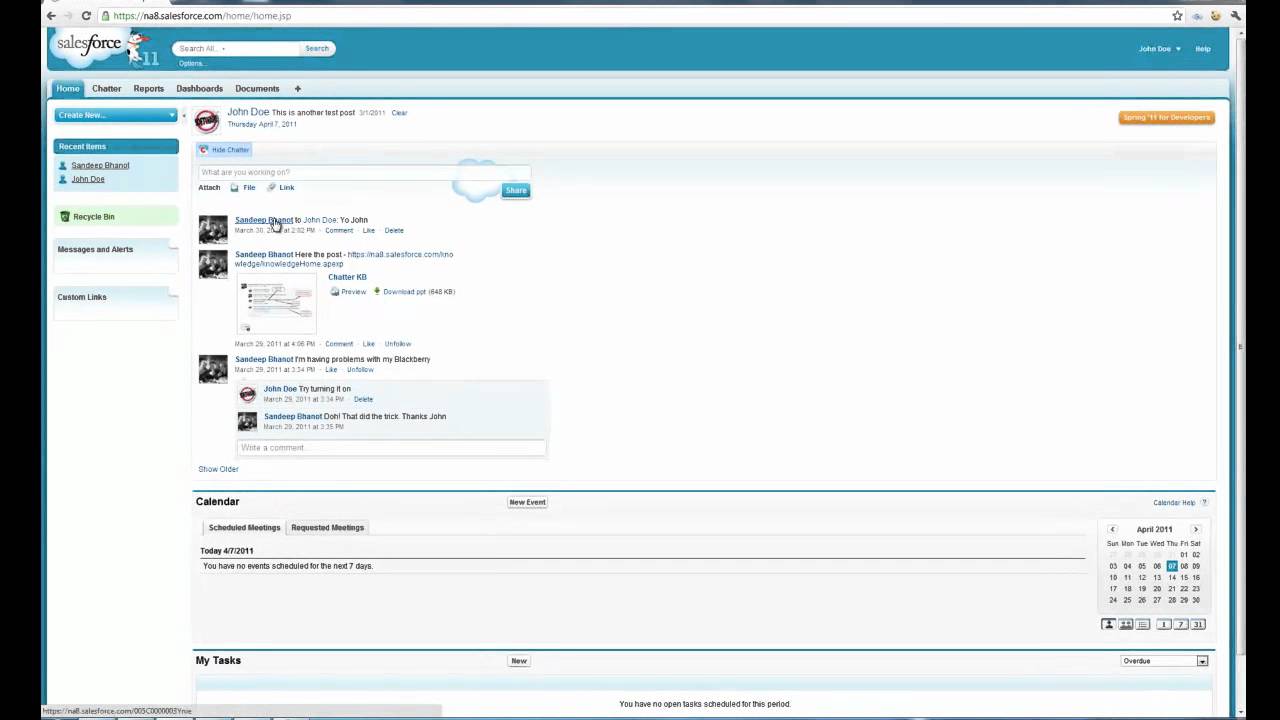Open the Reports tab
The width and height of the screenshot is (1280, 720).
tap(149, 89)
